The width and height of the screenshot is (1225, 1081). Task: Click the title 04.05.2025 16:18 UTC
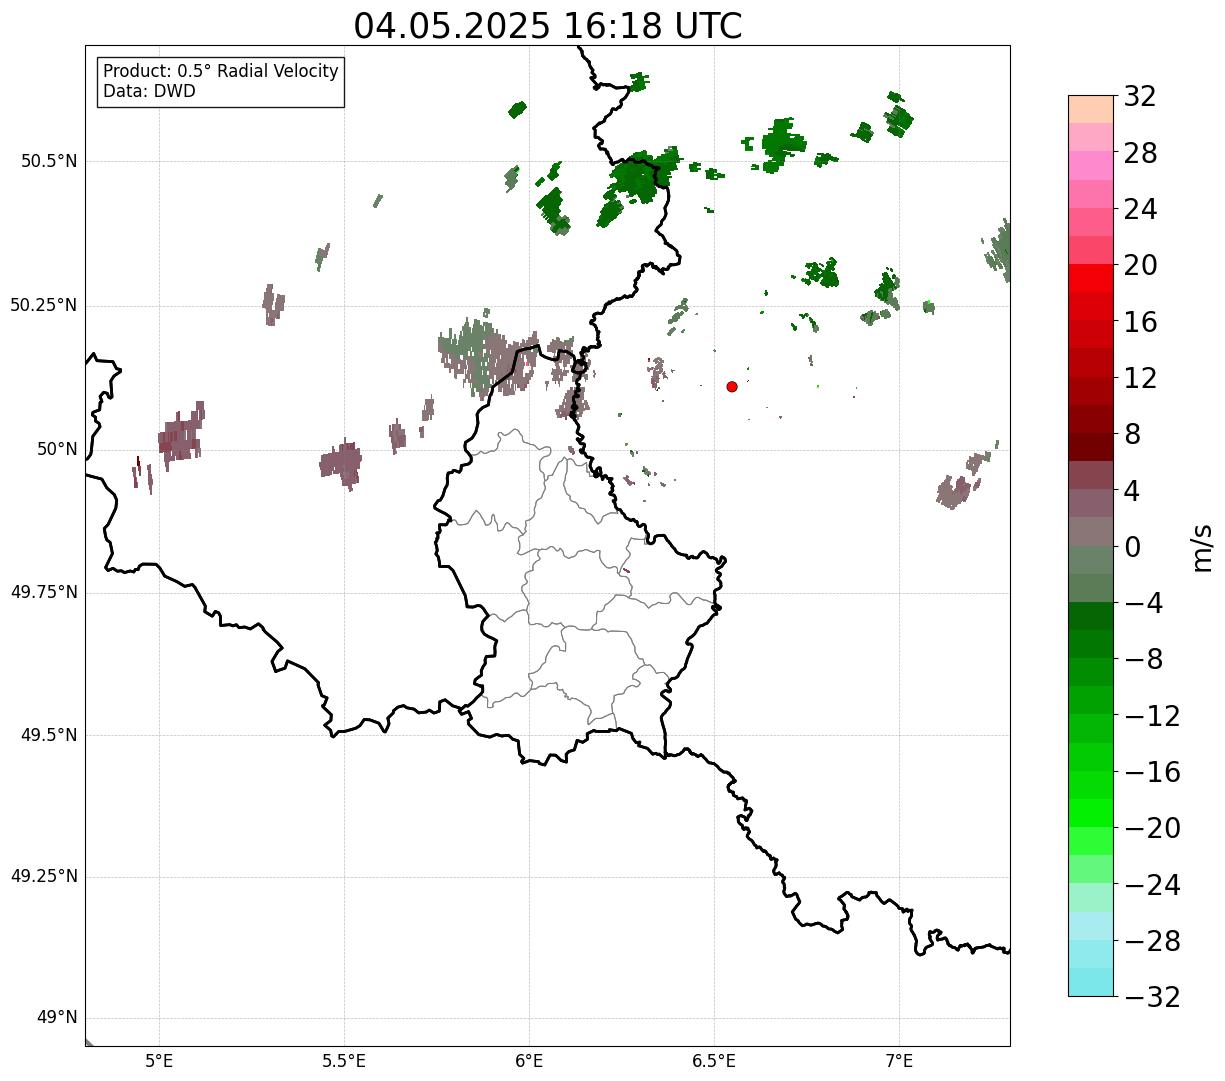(x=548, y=26)
